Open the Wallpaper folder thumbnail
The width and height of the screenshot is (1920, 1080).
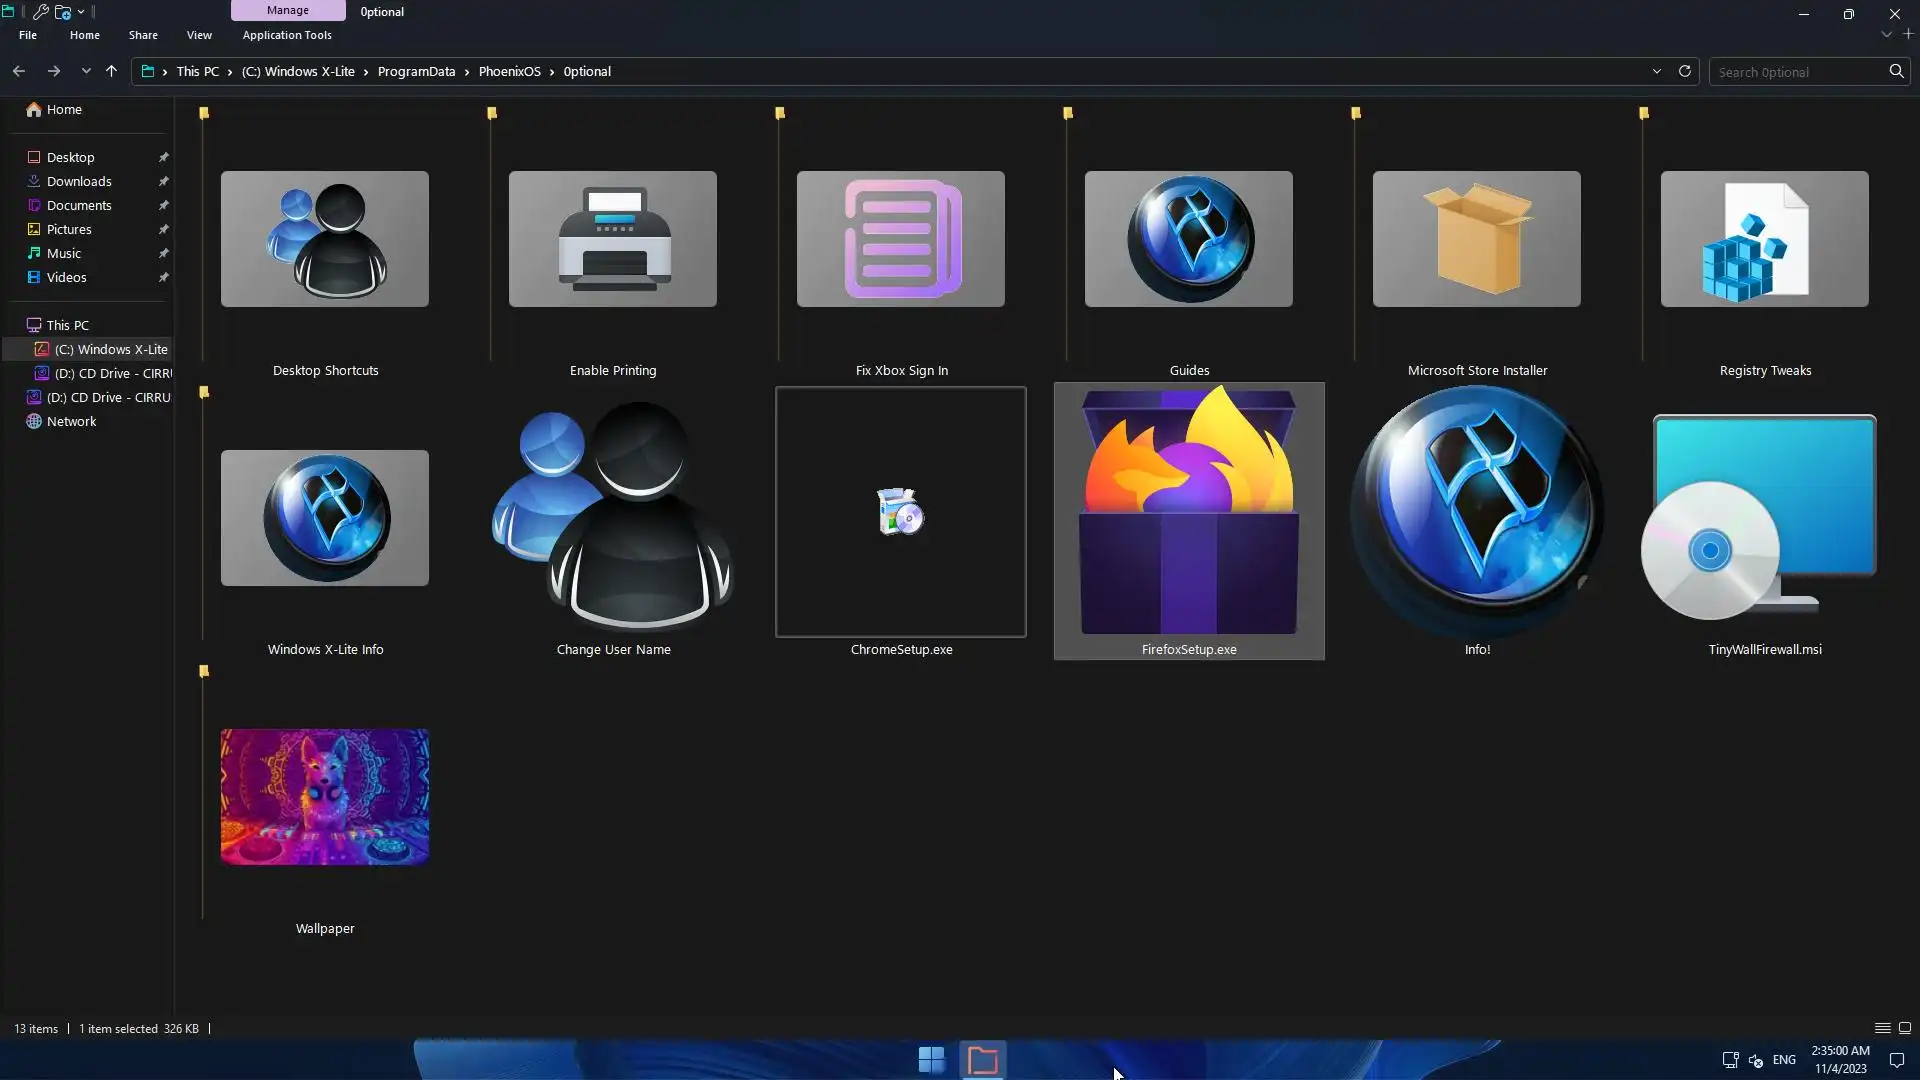324,797
